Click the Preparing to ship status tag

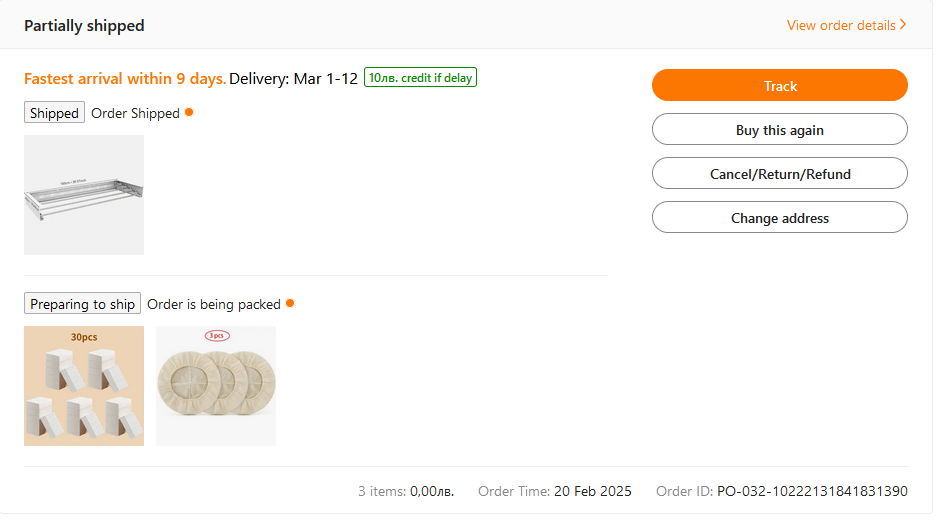point(82,304)
